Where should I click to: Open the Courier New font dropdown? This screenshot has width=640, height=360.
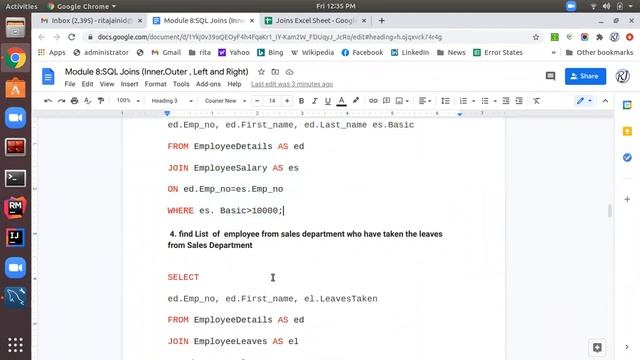[225, 101]
